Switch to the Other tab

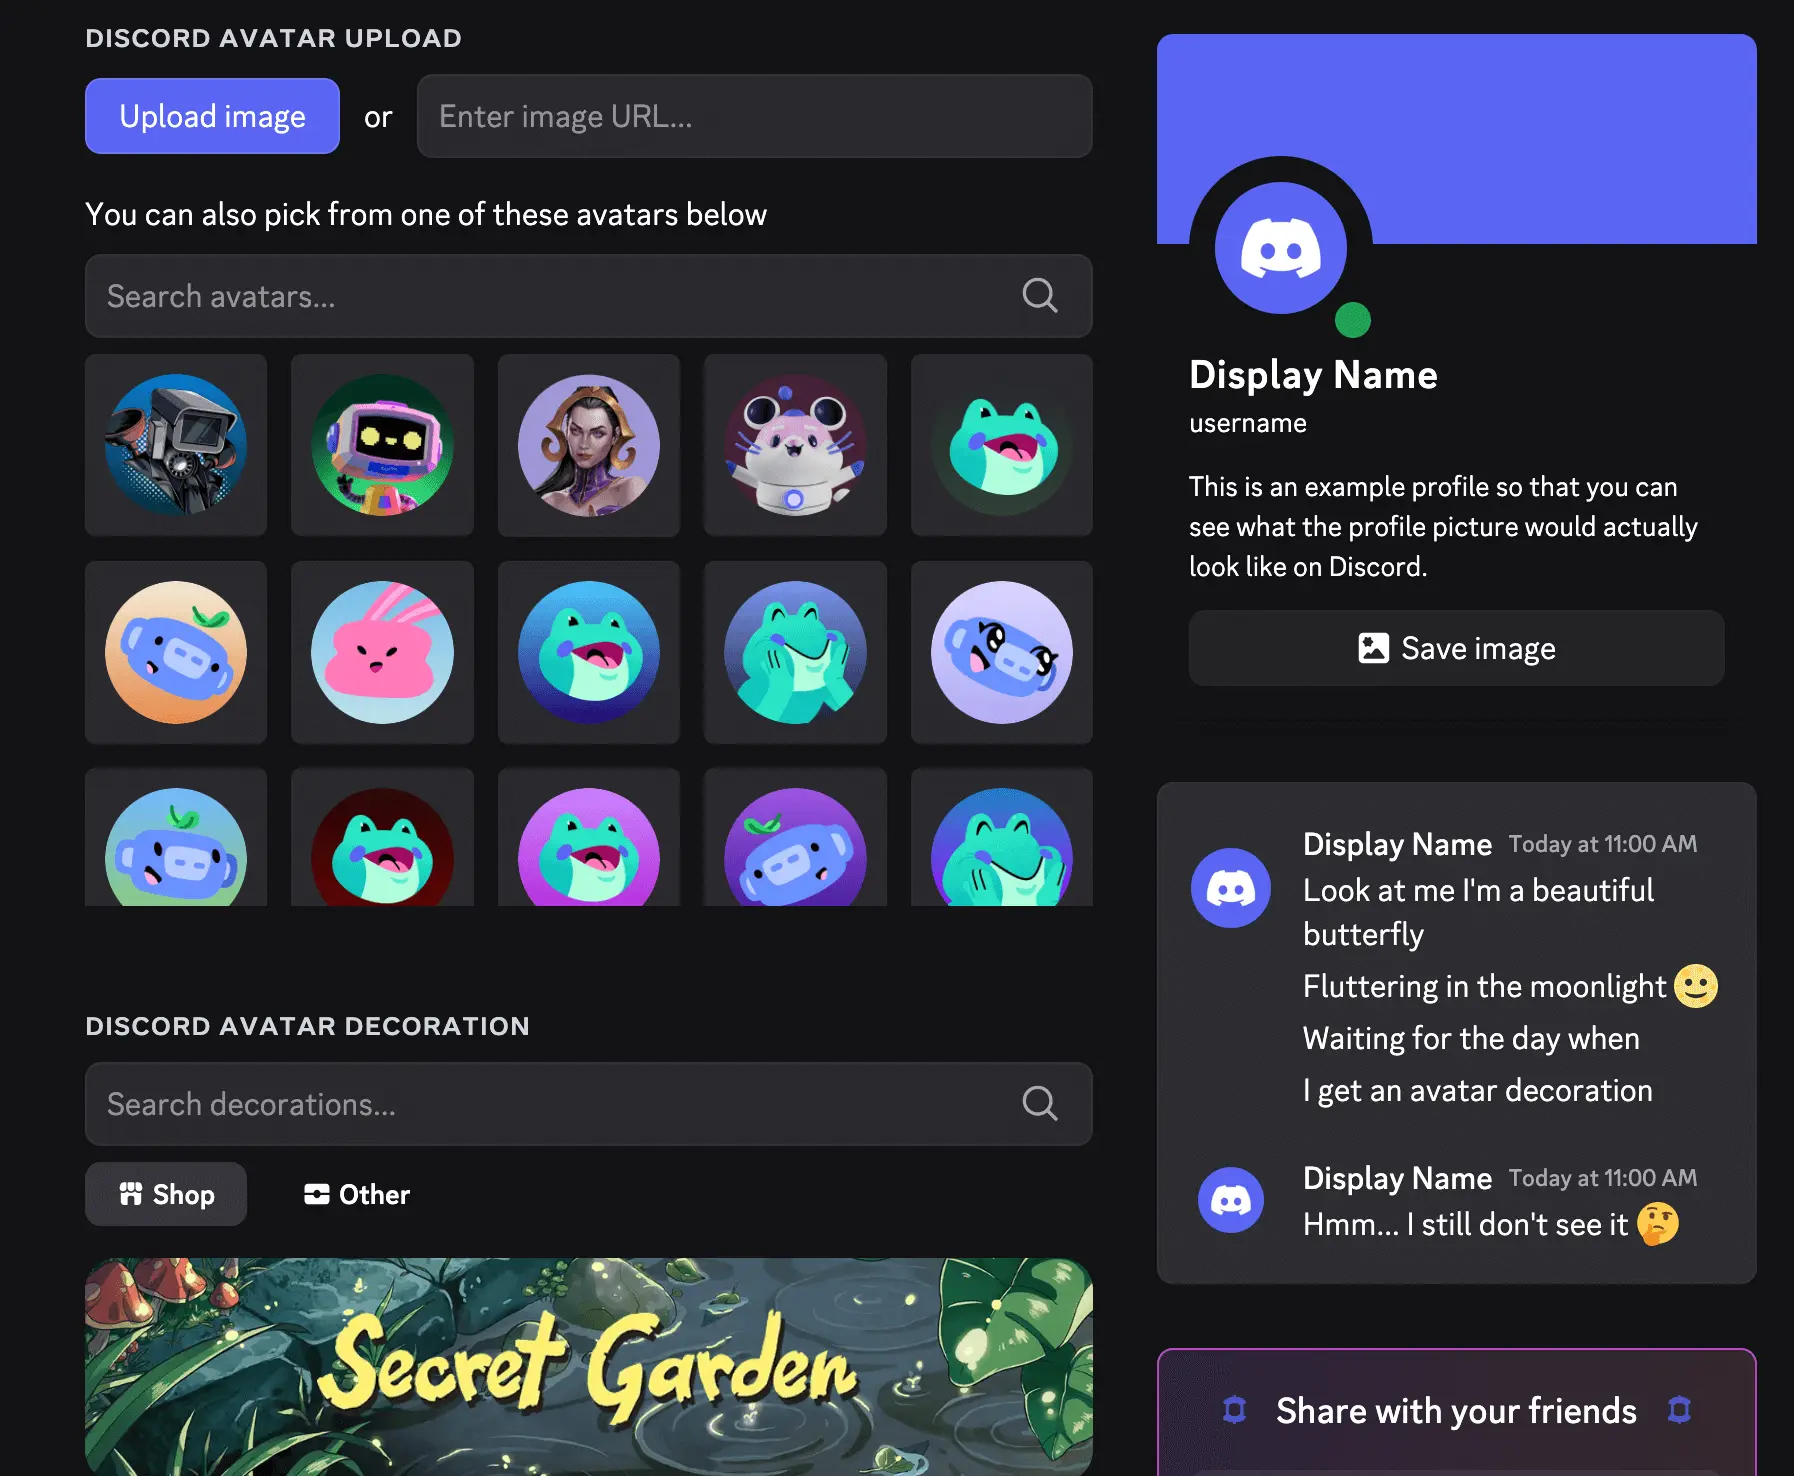tap(357, 1194)
